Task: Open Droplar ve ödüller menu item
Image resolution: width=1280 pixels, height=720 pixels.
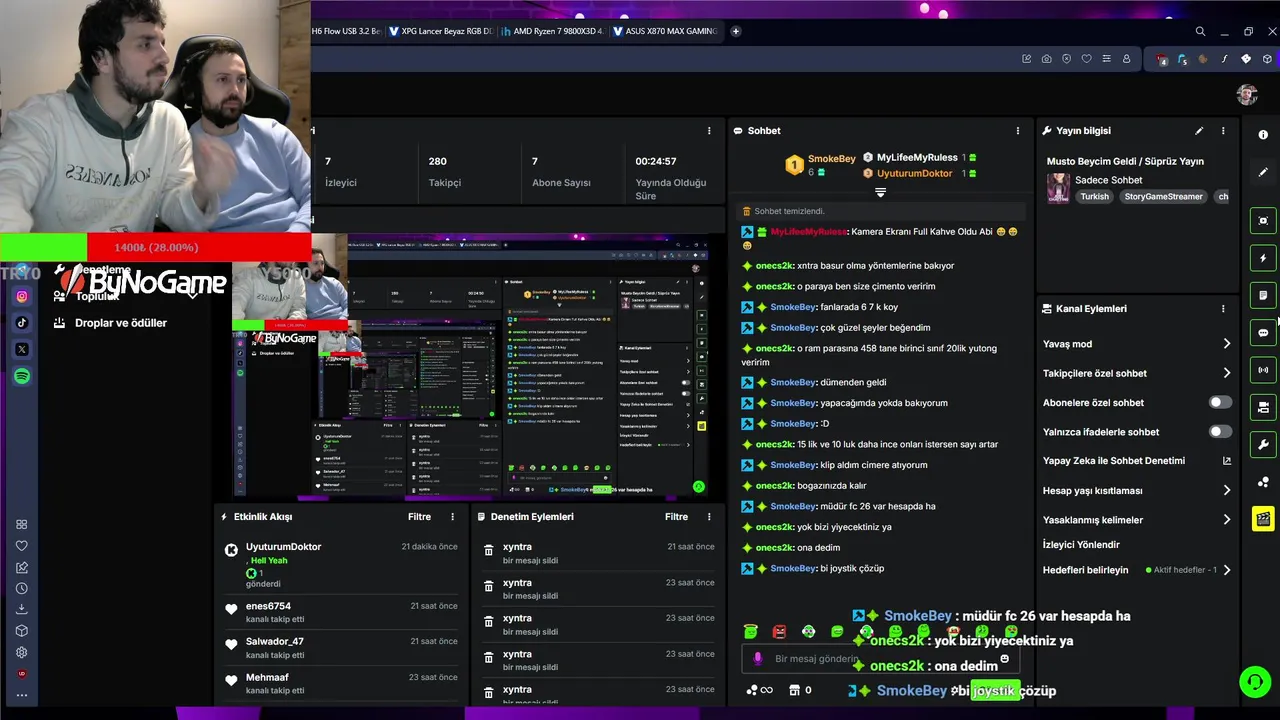Action: click(110, 323)
